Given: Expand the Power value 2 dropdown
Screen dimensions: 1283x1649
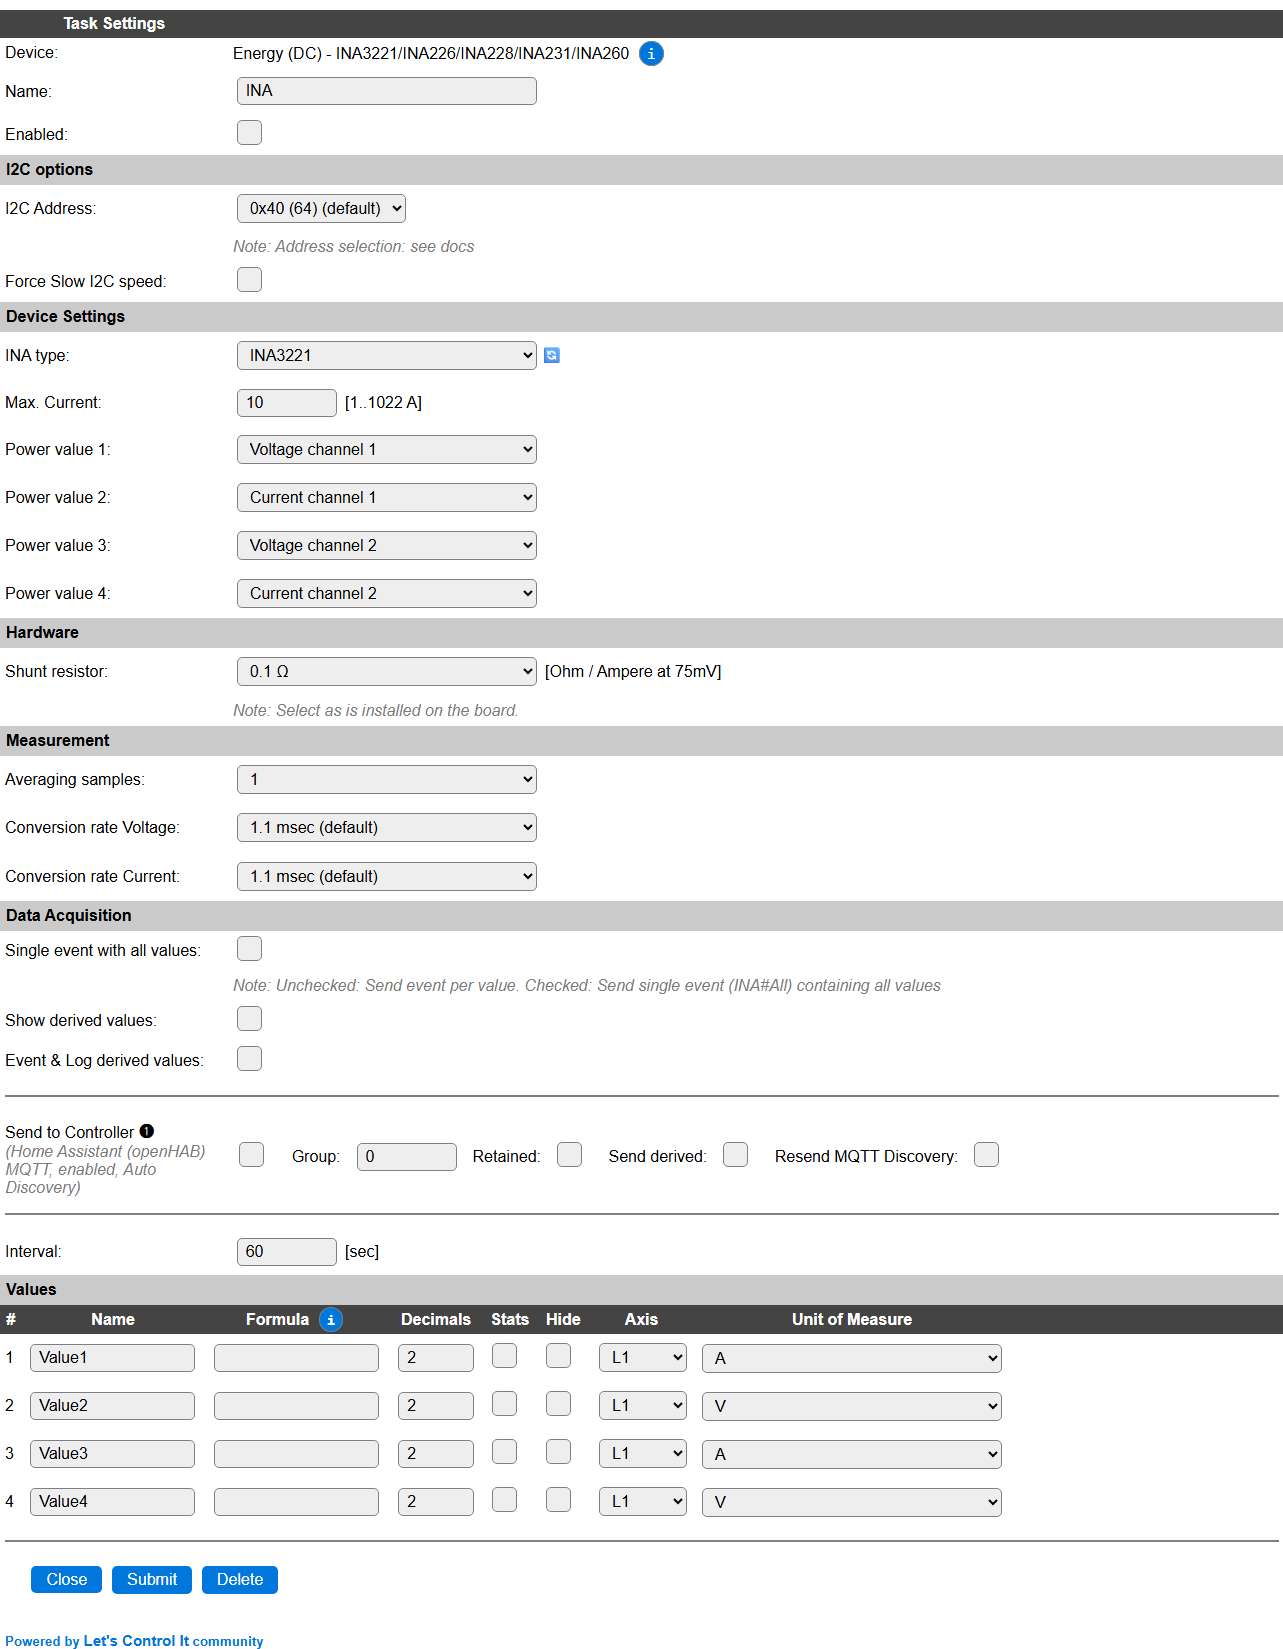Looking at the screenshot, I should coord(387,498).
